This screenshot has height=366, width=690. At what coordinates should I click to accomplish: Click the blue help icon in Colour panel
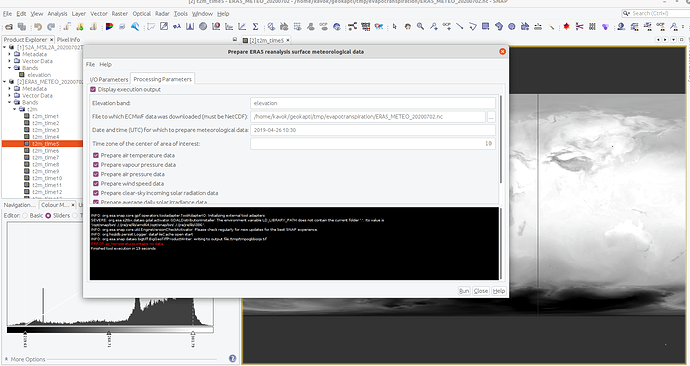(232, 359)
